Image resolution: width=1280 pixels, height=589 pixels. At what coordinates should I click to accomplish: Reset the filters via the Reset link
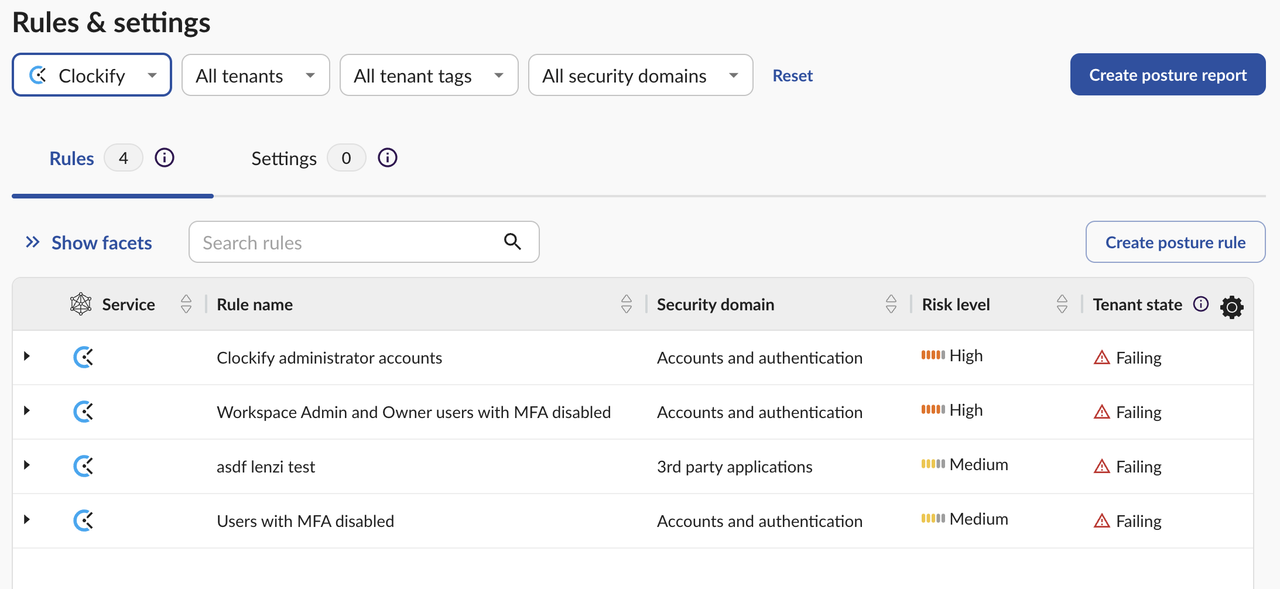point(792,75)
